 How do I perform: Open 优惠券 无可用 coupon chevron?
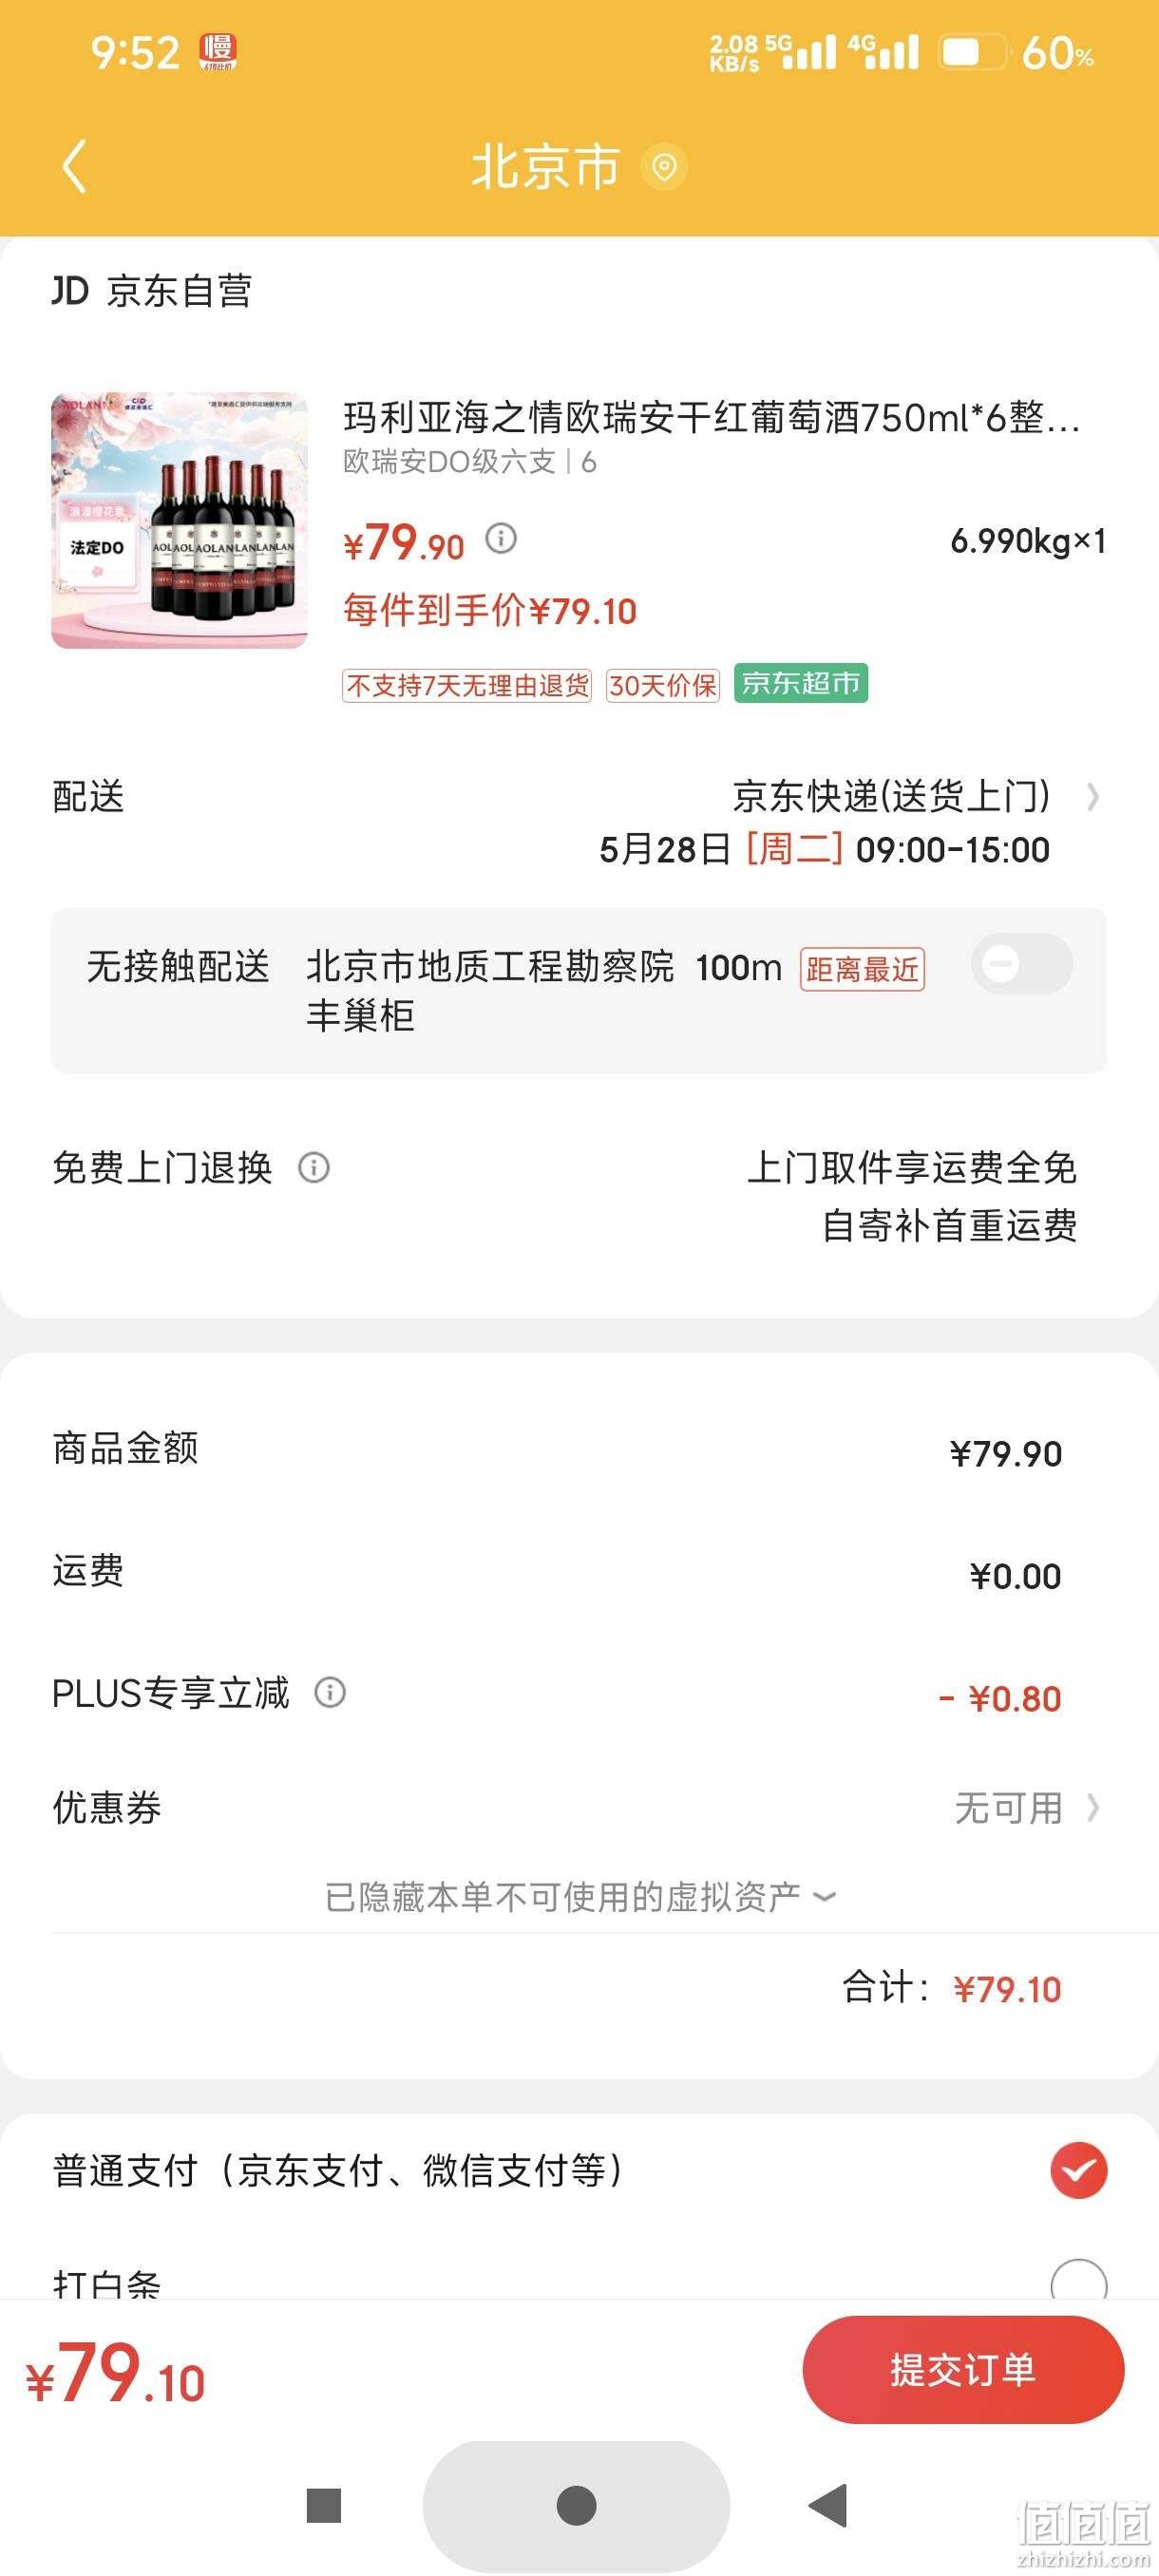pos(1093,1808)
